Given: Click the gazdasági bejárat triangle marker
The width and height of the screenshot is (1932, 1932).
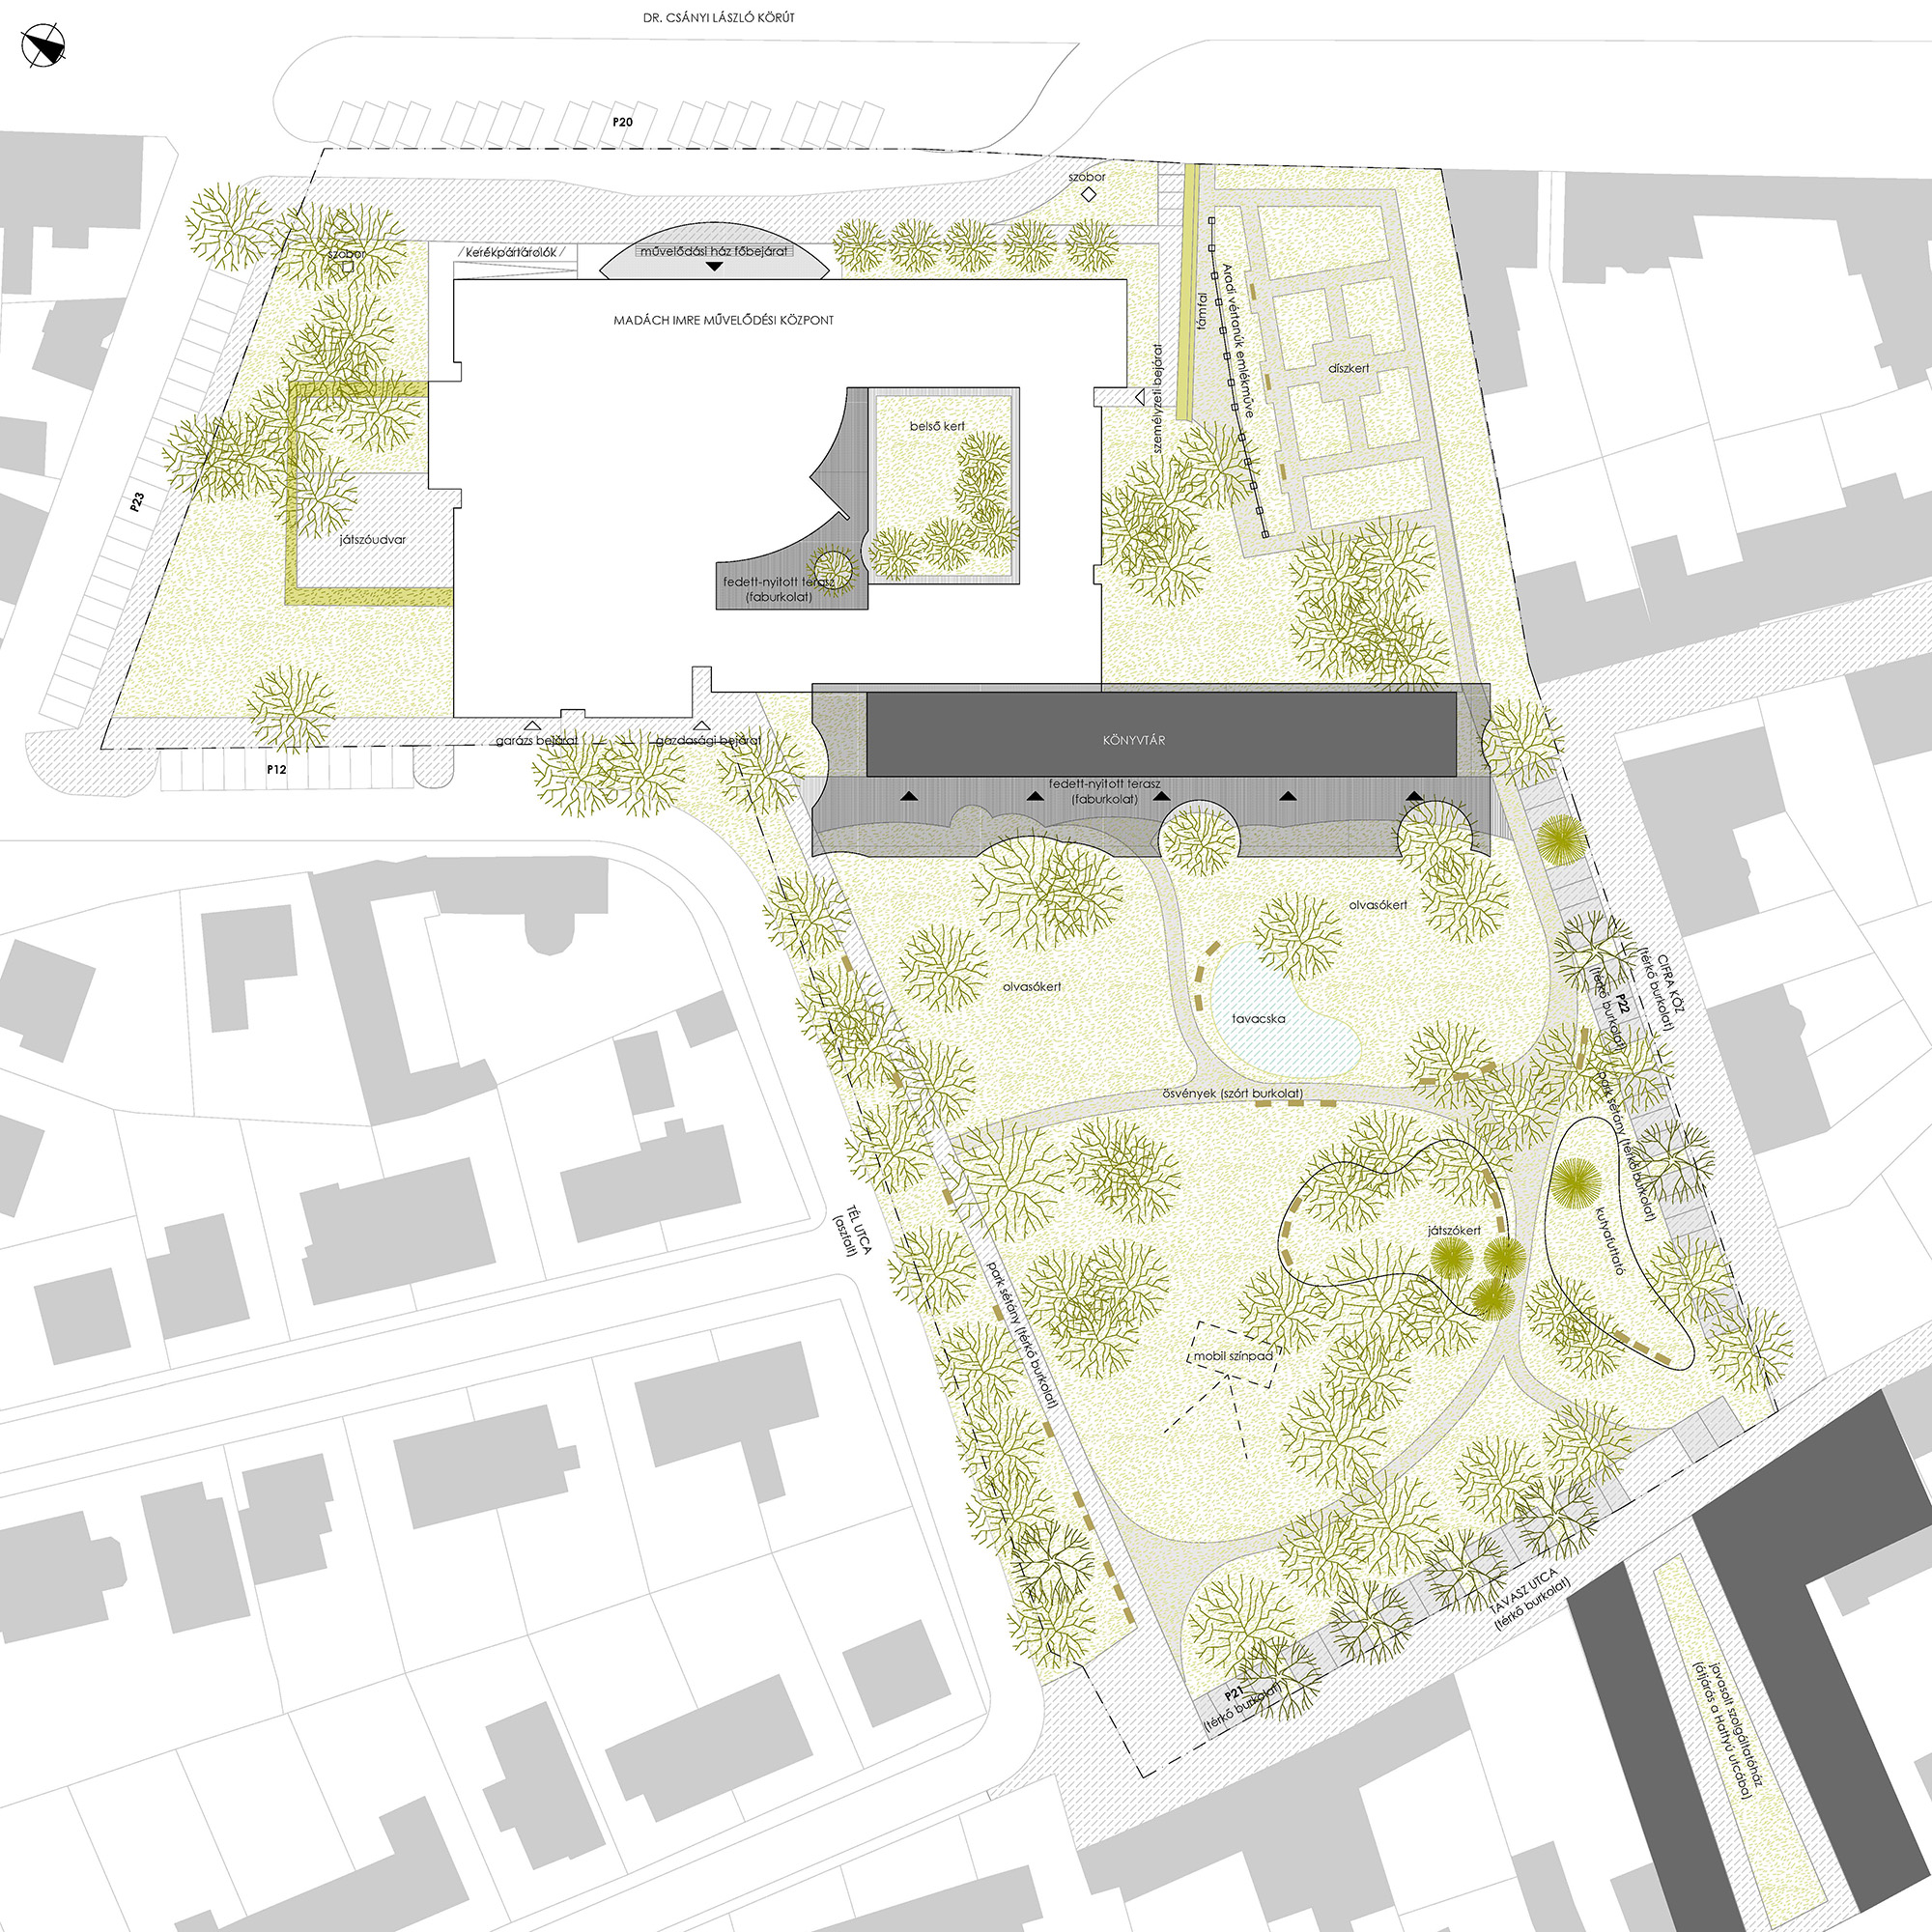Looking at the screenshot, I should coord(703,725).
